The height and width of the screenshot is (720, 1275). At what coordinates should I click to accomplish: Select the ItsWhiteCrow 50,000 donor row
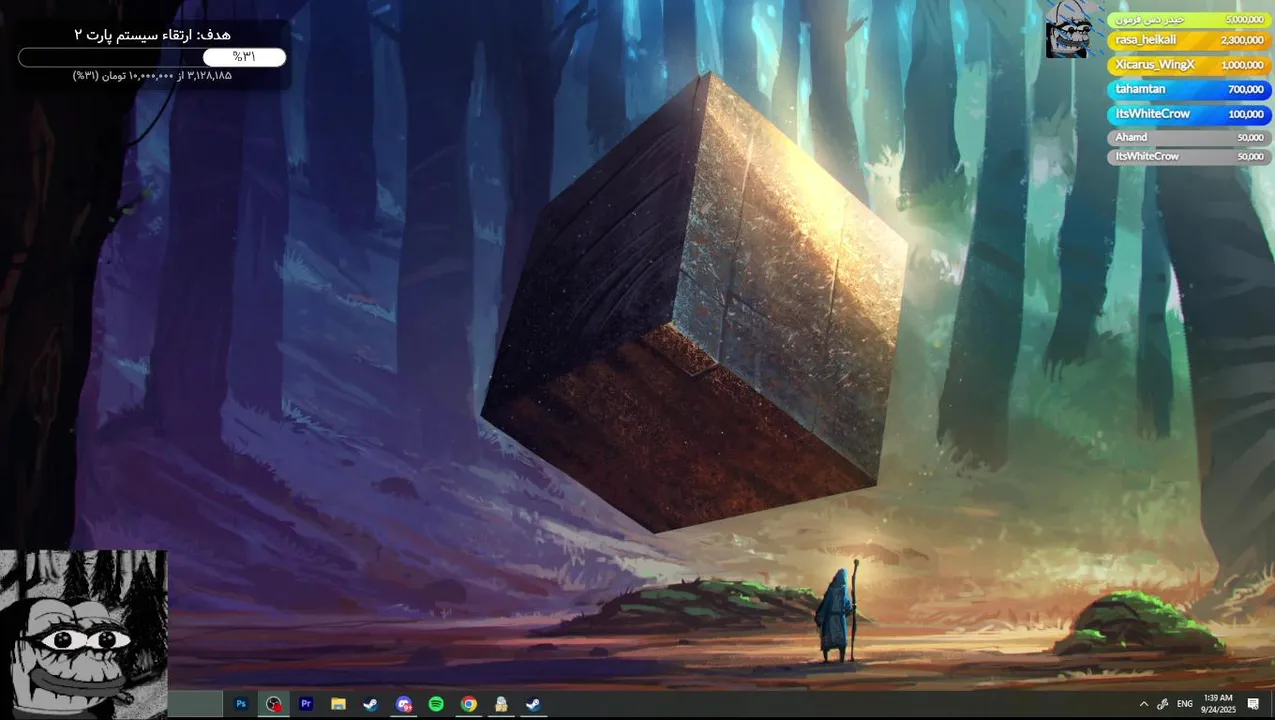click(1189, 156)
